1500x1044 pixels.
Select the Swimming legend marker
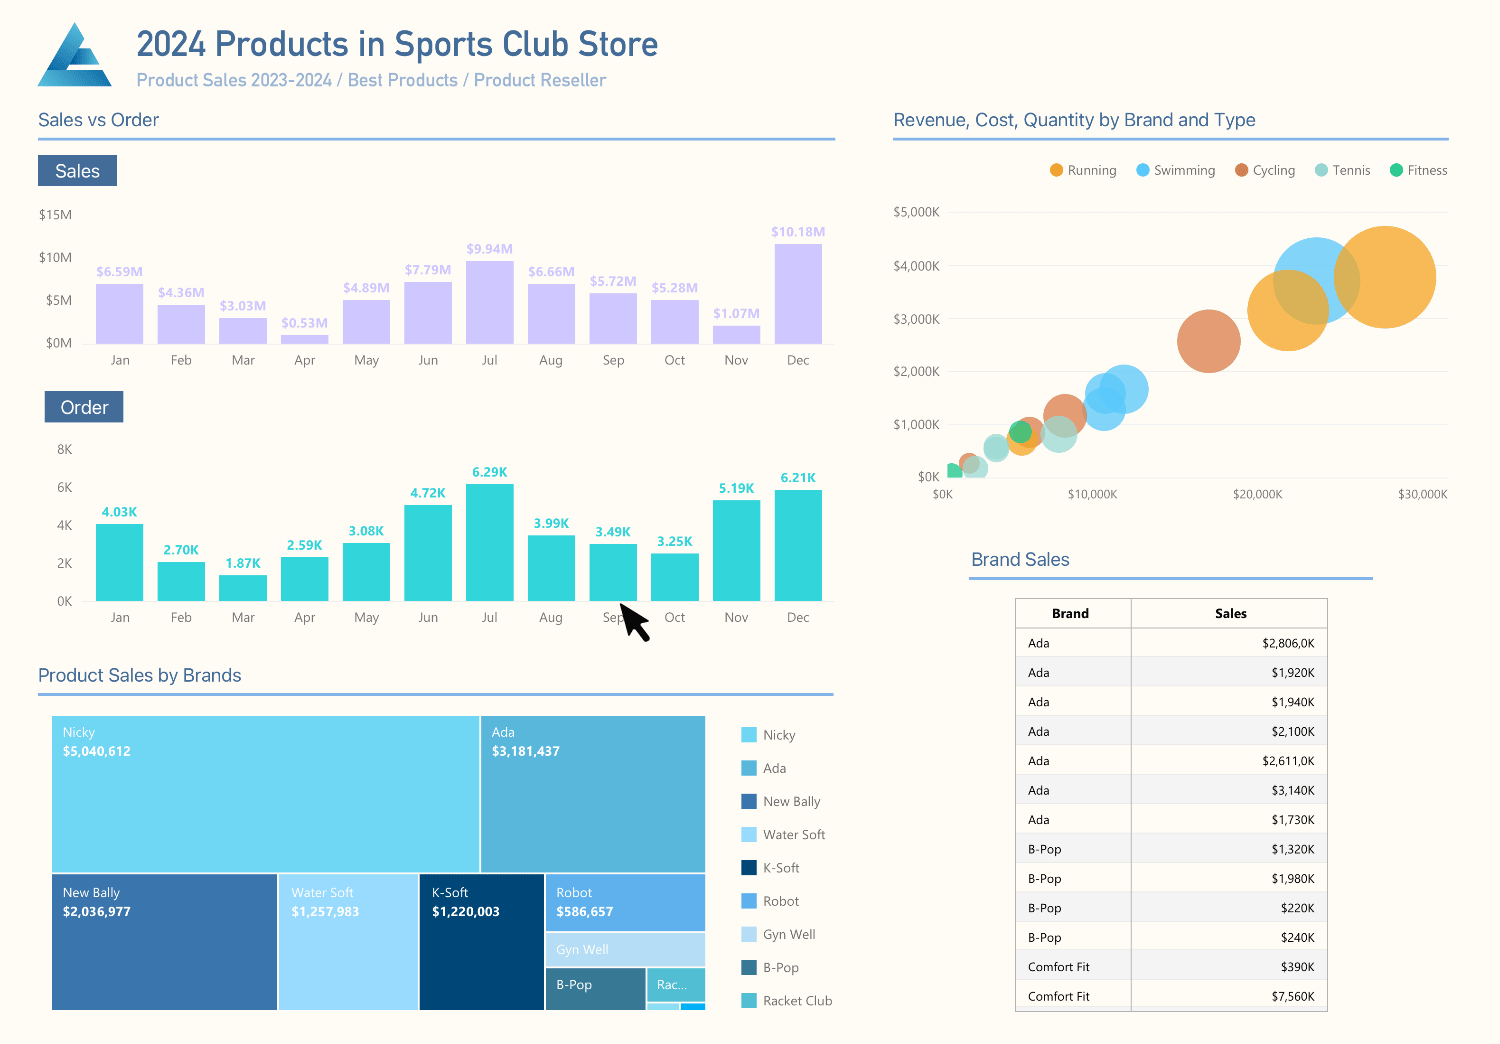click(x=1143, y=170)
